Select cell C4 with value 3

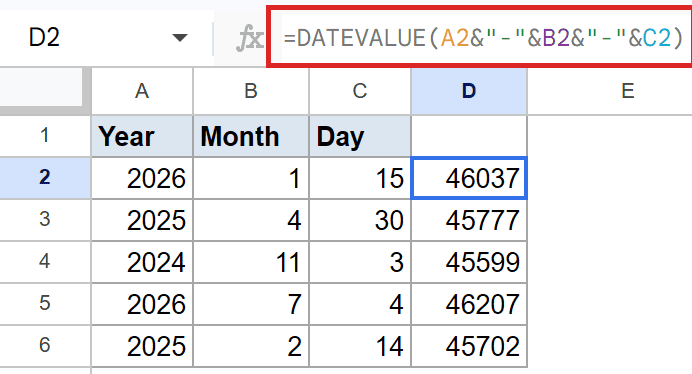(x=360, y=262)
